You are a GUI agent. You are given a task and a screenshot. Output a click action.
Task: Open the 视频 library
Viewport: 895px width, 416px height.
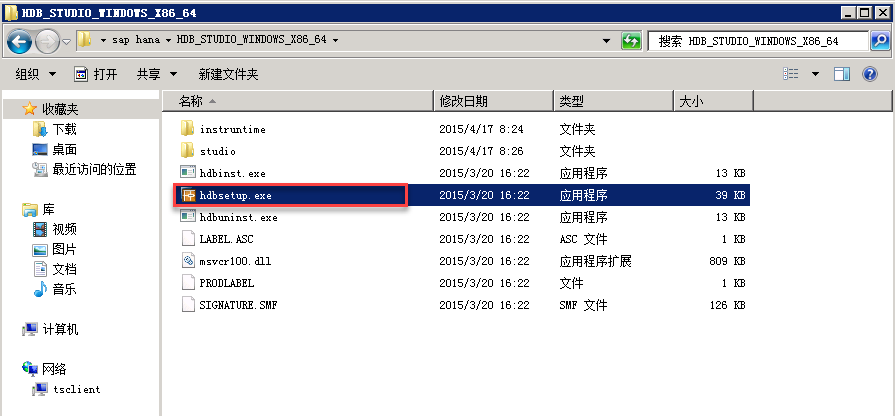click(x=64, y=229)
